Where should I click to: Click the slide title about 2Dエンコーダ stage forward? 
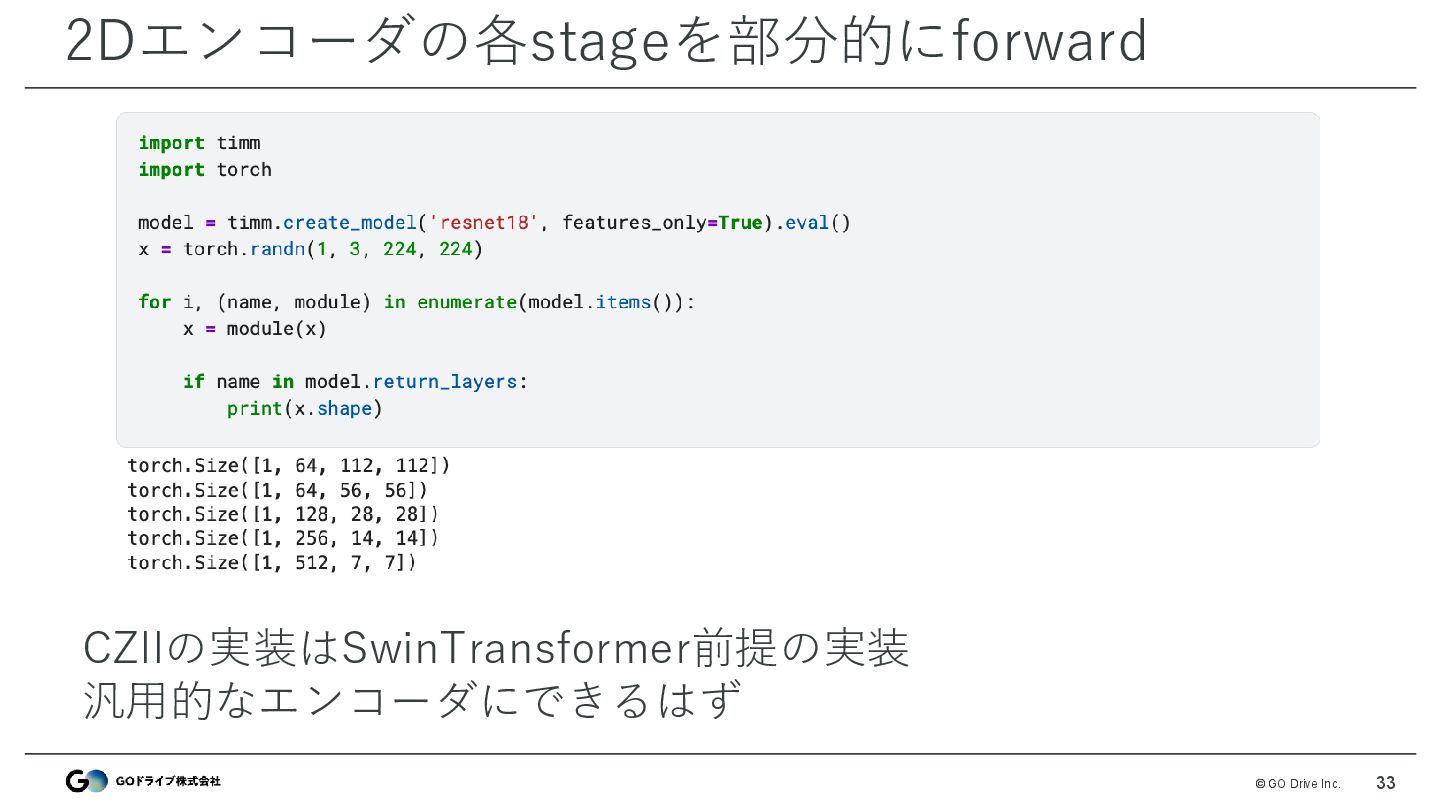pyautogui.click(x=607, y=42)
